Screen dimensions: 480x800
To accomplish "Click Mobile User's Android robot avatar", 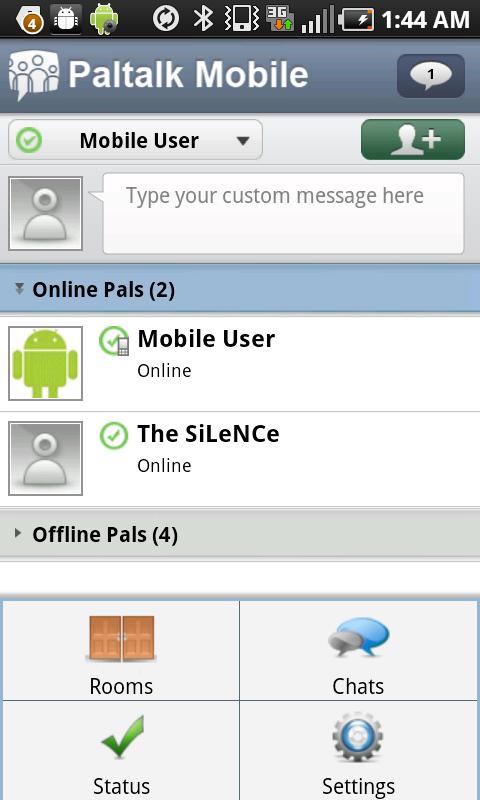I will pyautogui.click(x=45, y=363).
